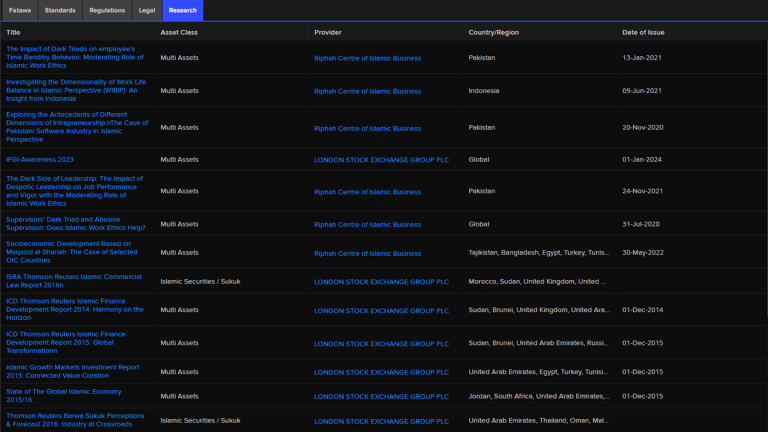
Task: Open the Standards tab
Action: (60, 10)
